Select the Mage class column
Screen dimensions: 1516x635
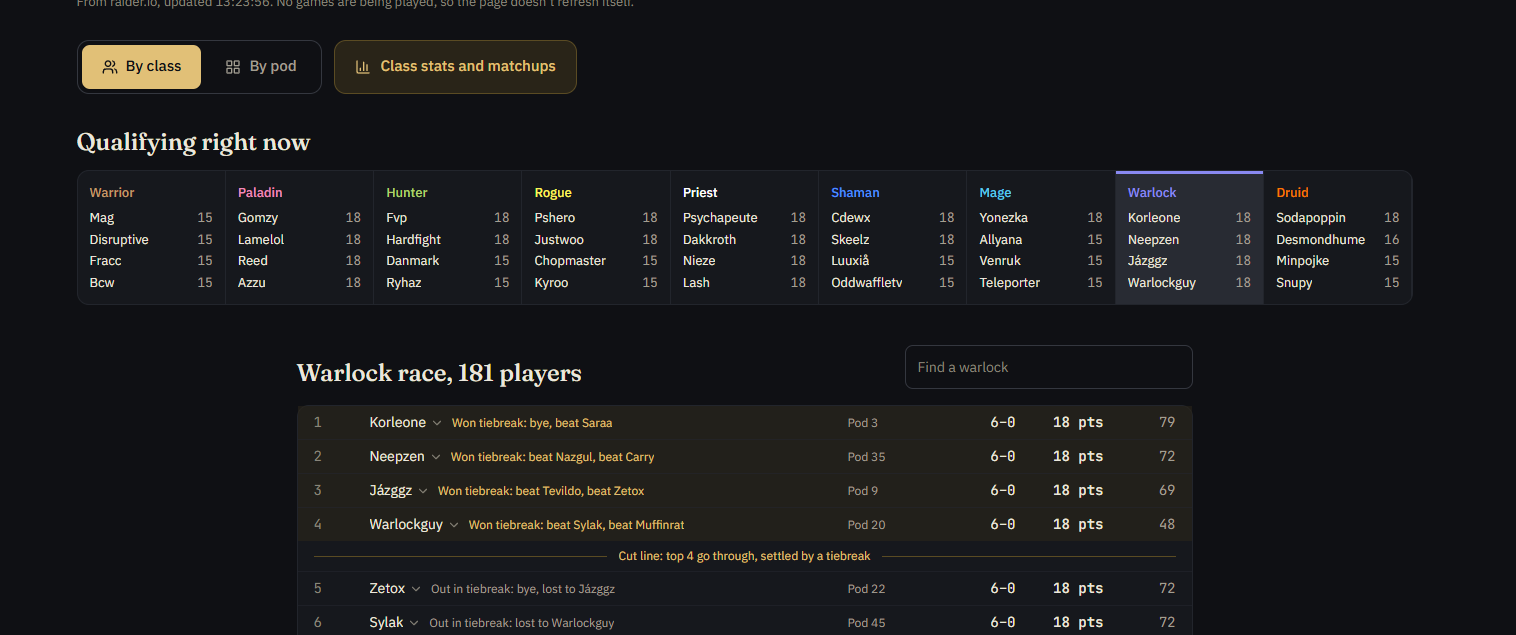[x=1041, y=237]
